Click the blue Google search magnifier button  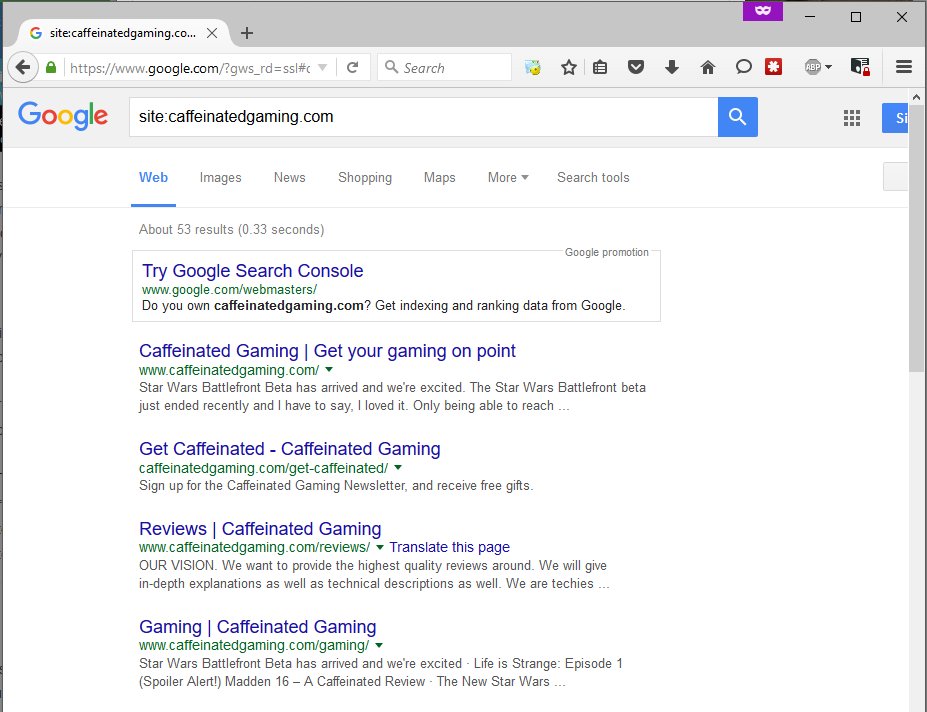737,117
